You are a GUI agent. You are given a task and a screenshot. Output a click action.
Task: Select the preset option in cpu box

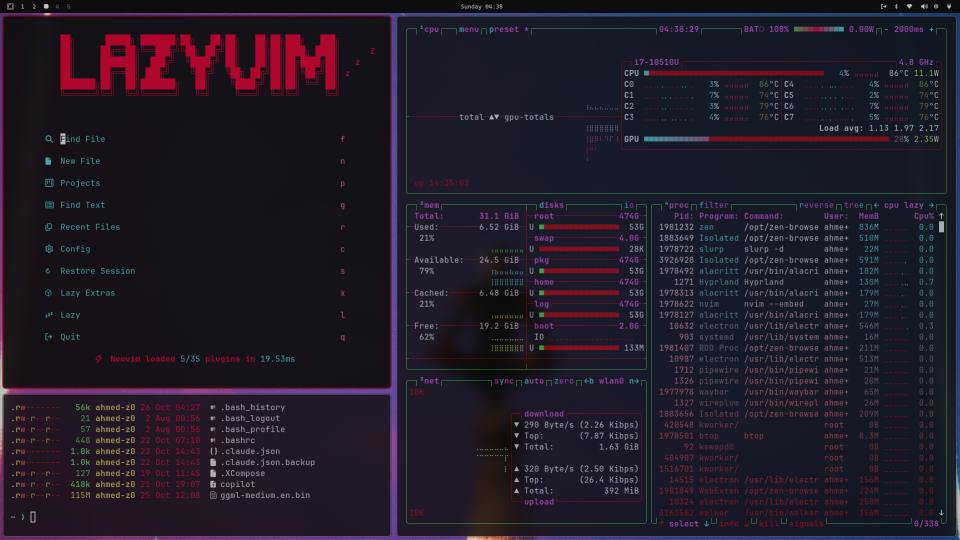click(505, 30)
